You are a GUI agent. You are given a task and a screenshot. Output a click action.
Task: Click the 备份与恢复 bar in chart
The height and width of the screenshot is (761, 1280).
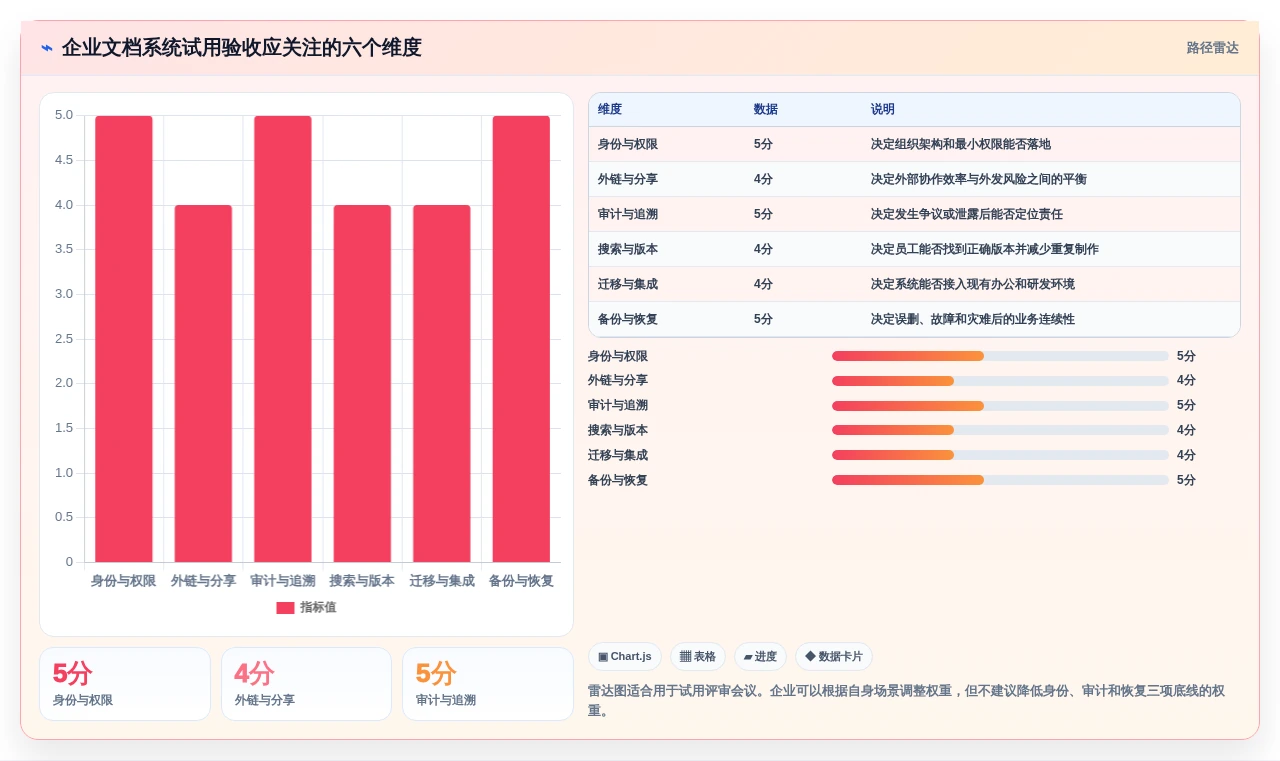pyautogui.click(x=521, y=339)
